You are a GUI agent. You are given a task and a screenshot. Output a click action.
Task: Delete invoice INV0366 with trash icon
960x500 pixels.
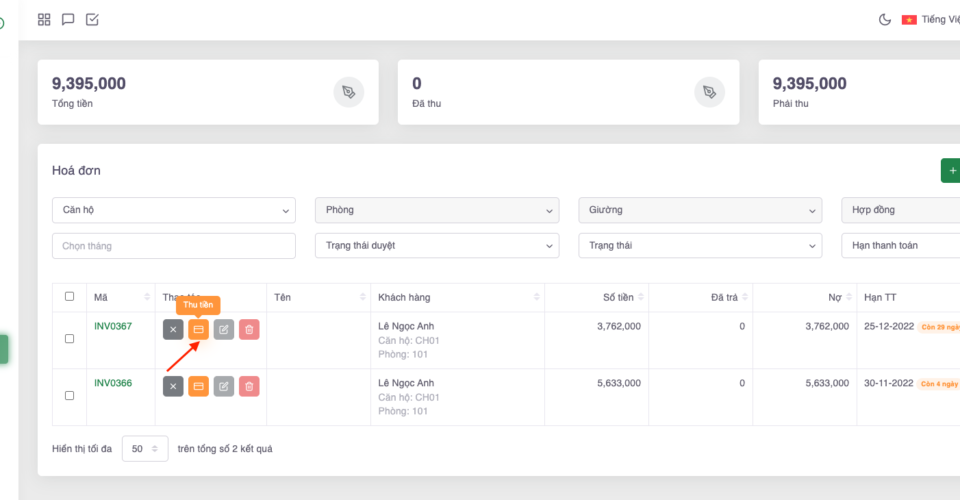coord(249,386)
